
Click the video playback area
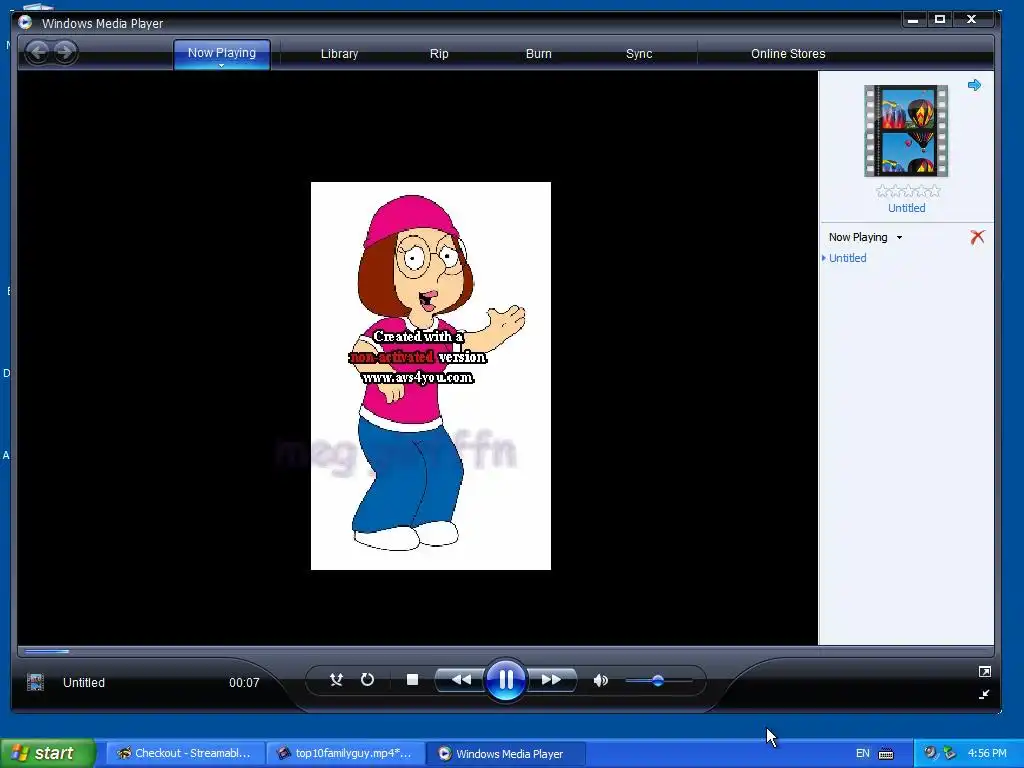(417, 358)
